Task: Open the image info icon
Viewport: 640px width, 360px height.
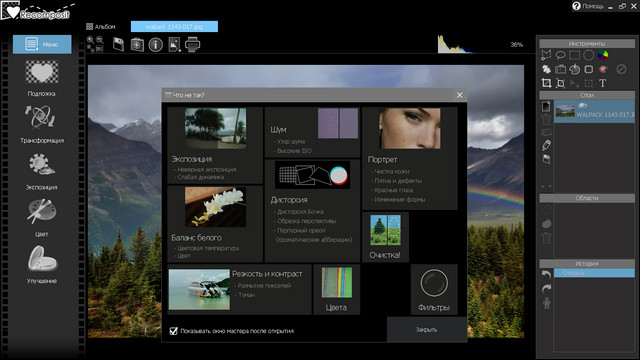Action: coord(156,44)
